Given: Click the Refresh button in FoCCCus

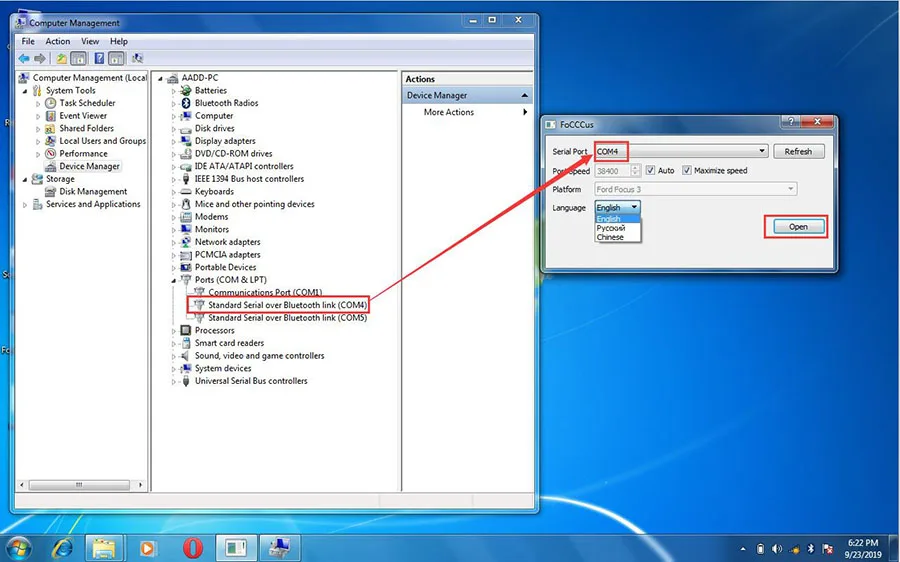Looking at the screenshot, I should click(798, 152).
